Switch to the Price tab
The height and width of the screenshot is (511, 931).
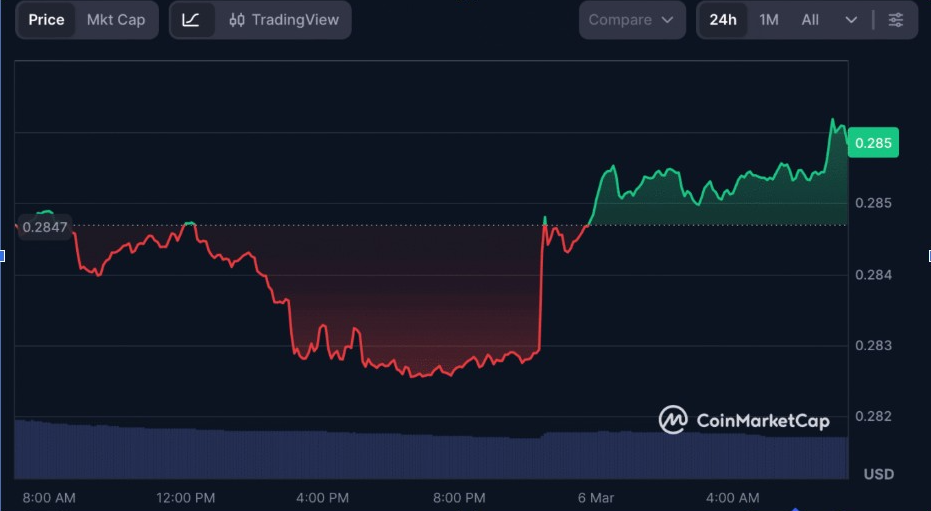tap(46, 20)
